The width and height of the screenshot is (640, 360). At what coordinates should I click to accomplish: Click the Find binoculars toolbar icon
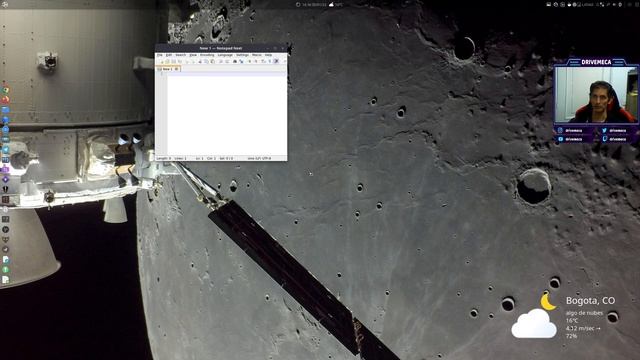tap(235, 62)
